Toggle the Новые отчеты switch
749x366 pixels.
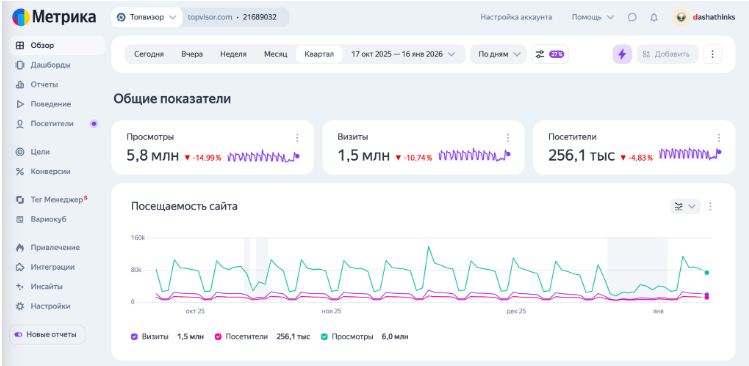pyautogui.click(x=19, y=334)
